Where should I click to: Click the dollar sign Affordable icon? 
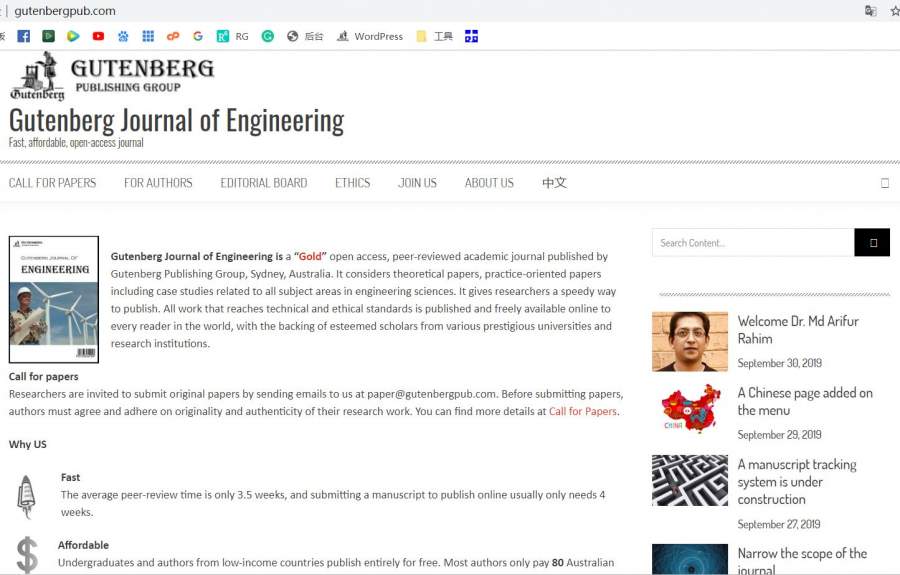pyautogui.click(x=27, y=554)
